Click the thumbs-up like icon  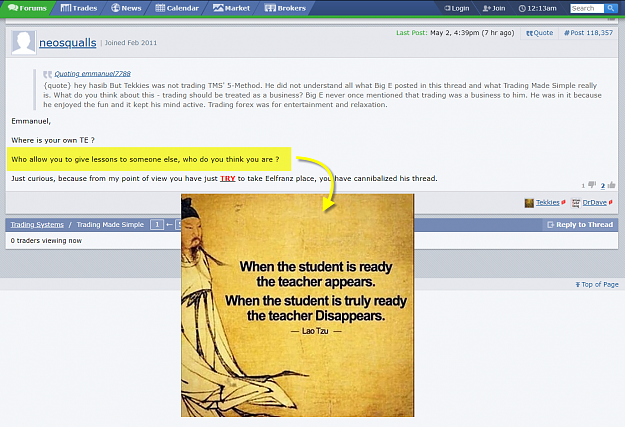tap(611, 185)
